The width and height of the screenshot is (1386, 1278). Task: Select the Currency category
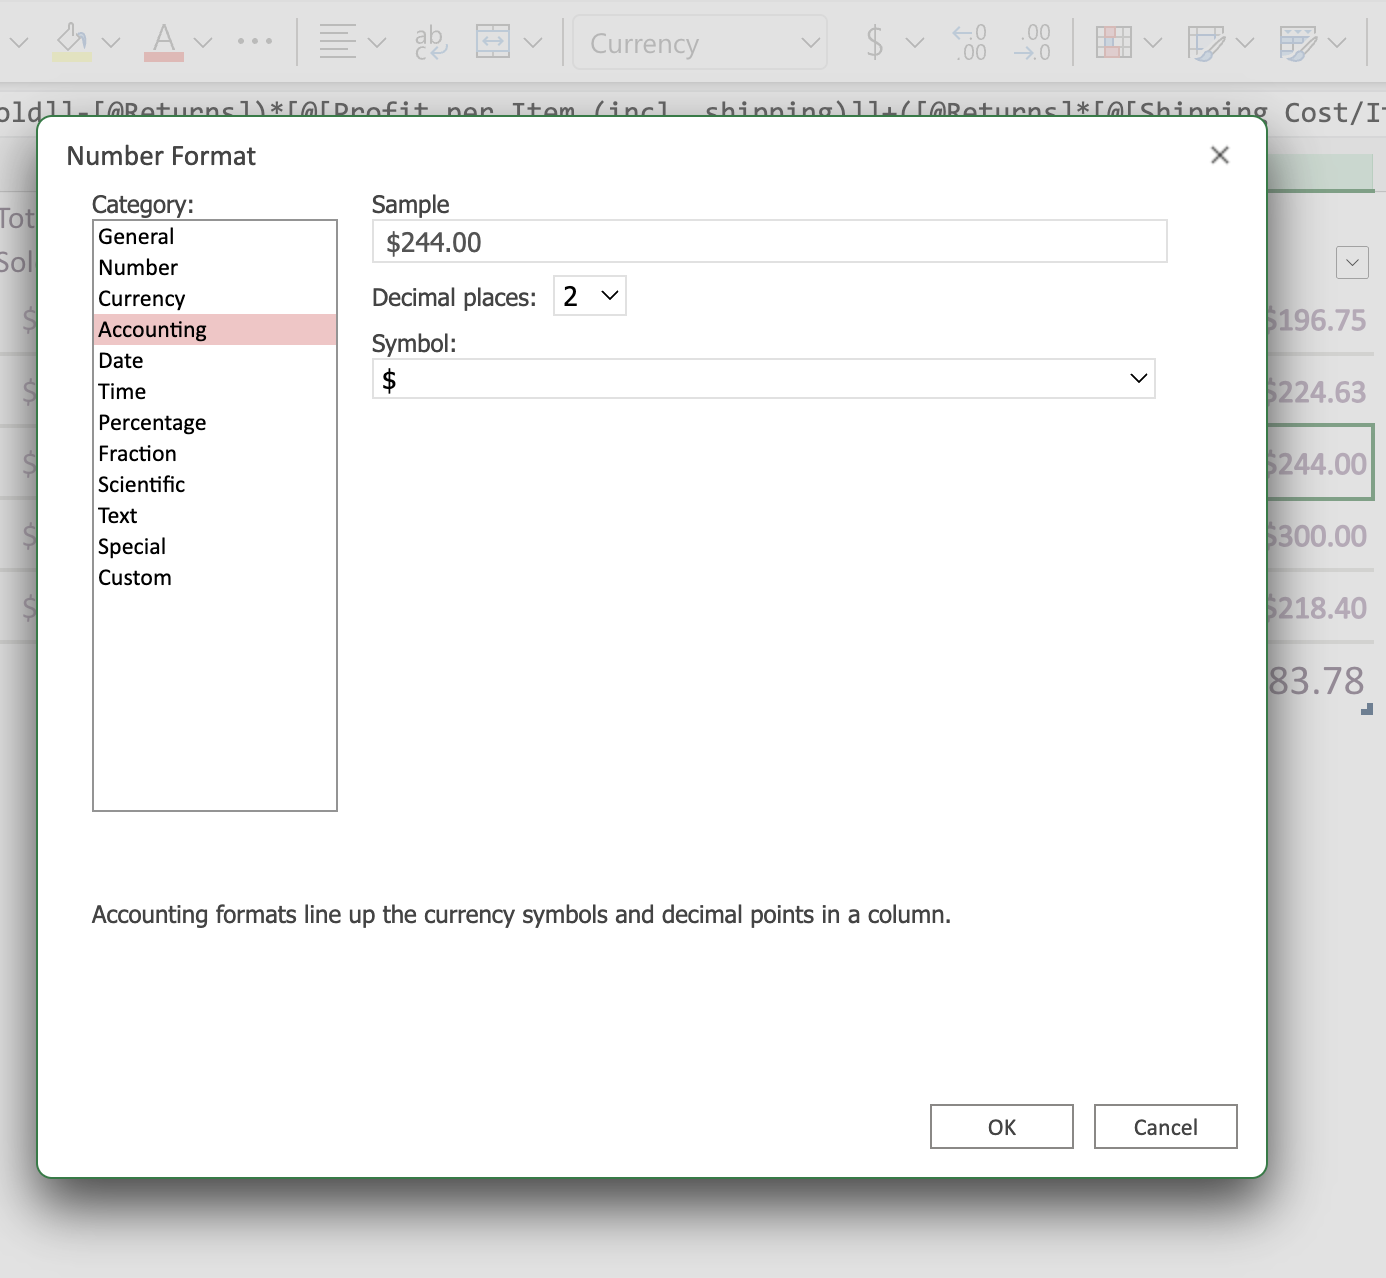[142, 299]
